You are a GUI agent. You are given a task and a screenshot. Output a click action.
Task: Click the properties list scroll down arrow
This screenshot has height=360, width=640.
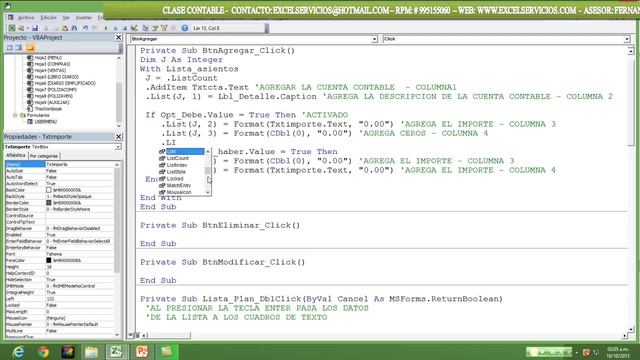tap(117, 335)
